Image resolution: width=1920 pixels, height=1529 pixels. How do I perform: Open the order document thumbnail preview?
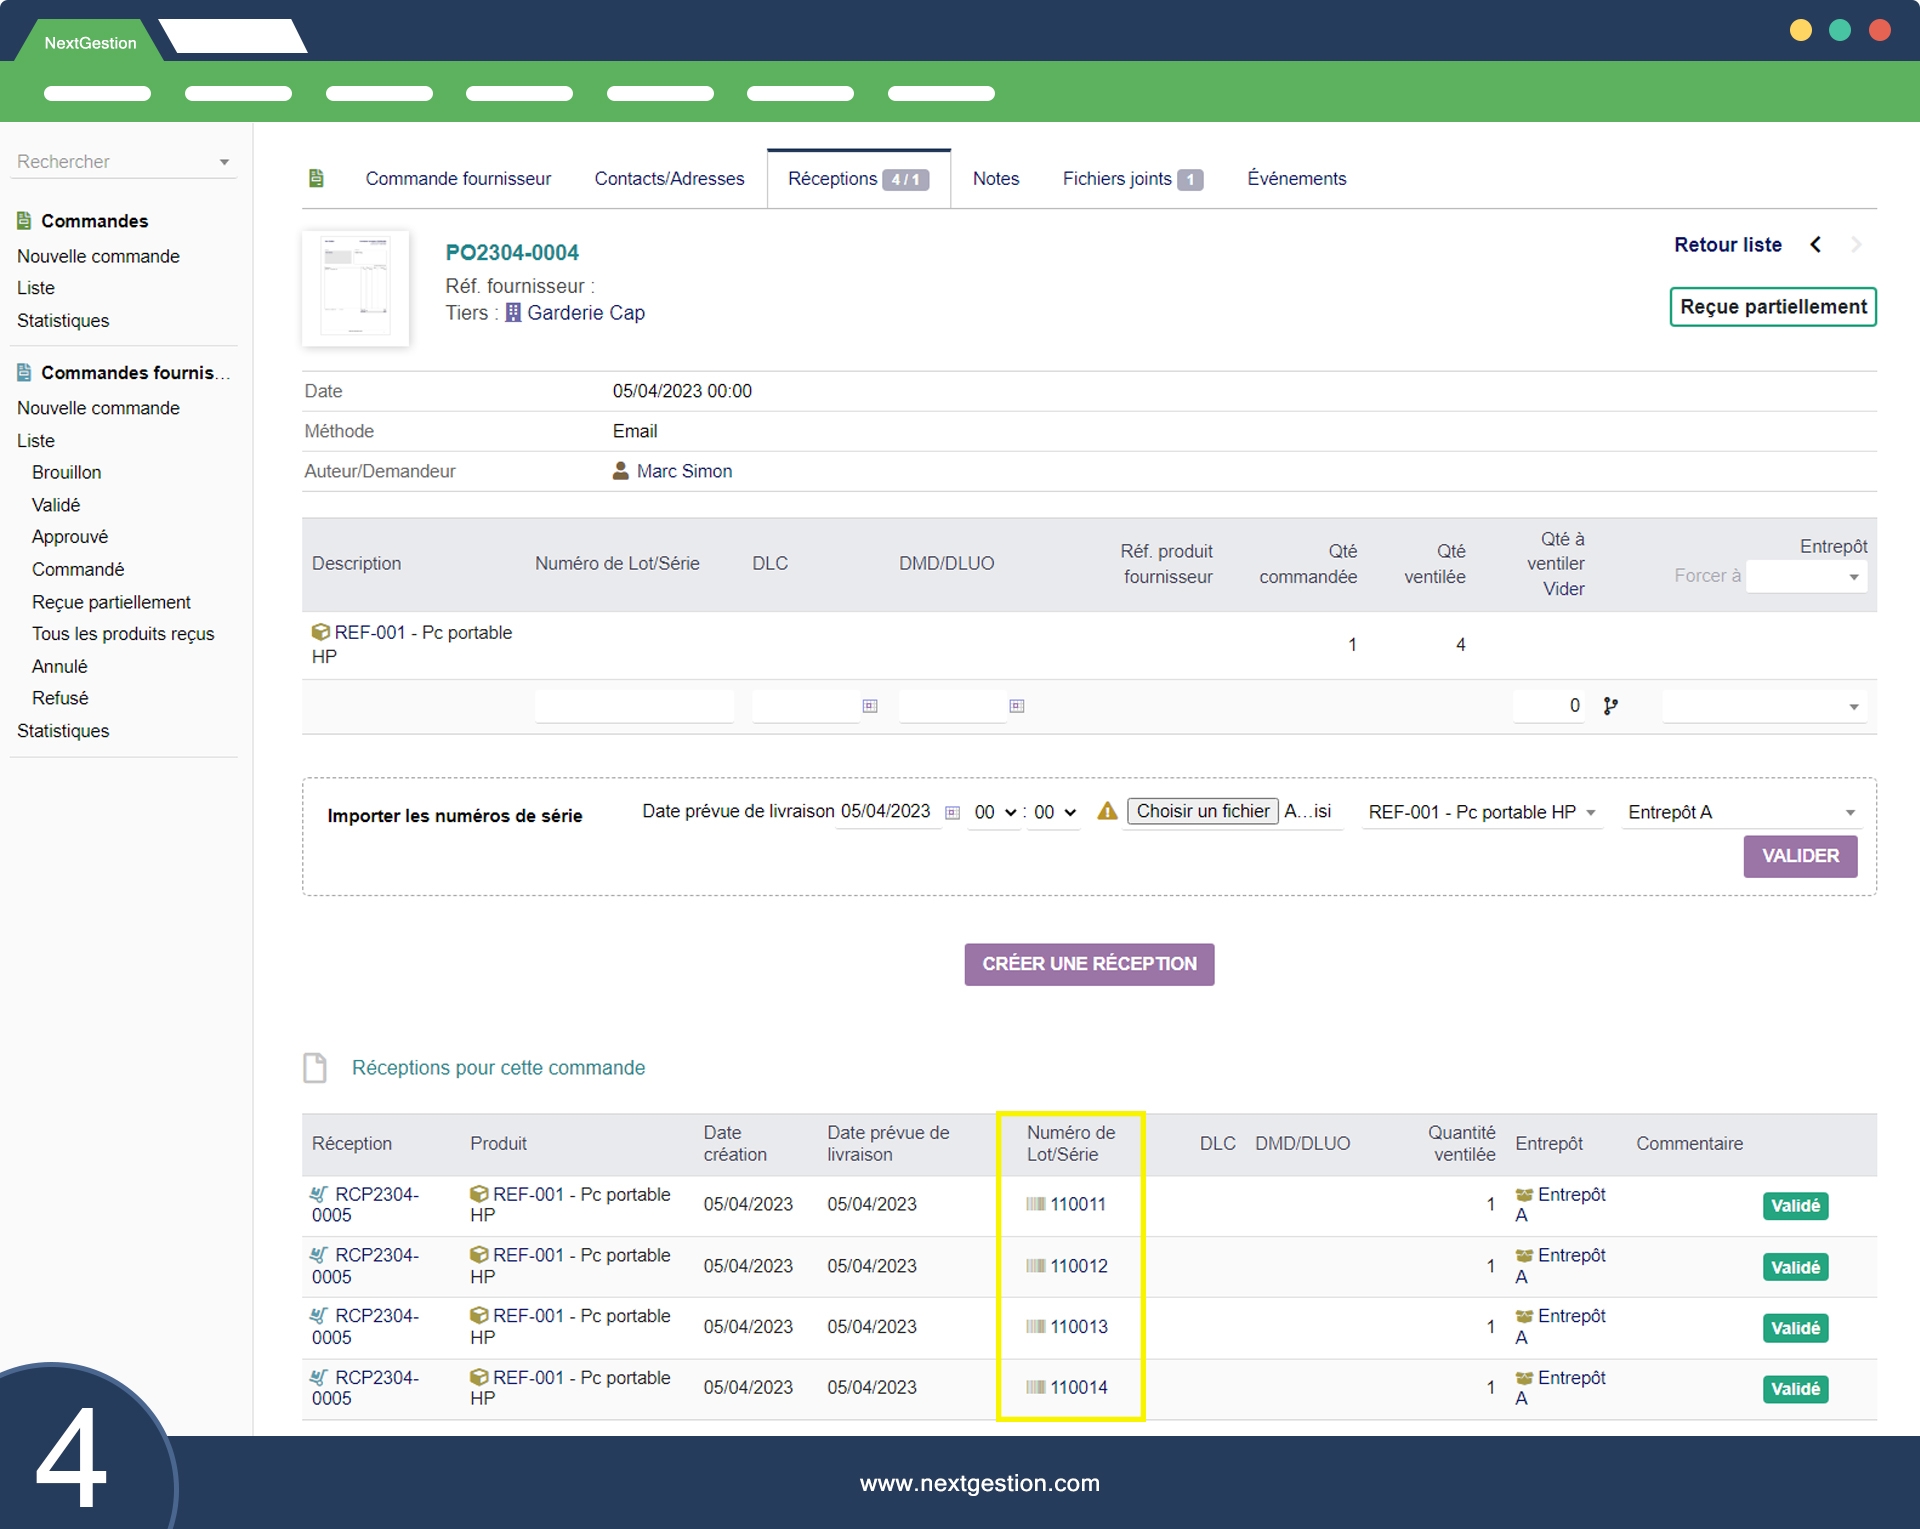(356, 289)
